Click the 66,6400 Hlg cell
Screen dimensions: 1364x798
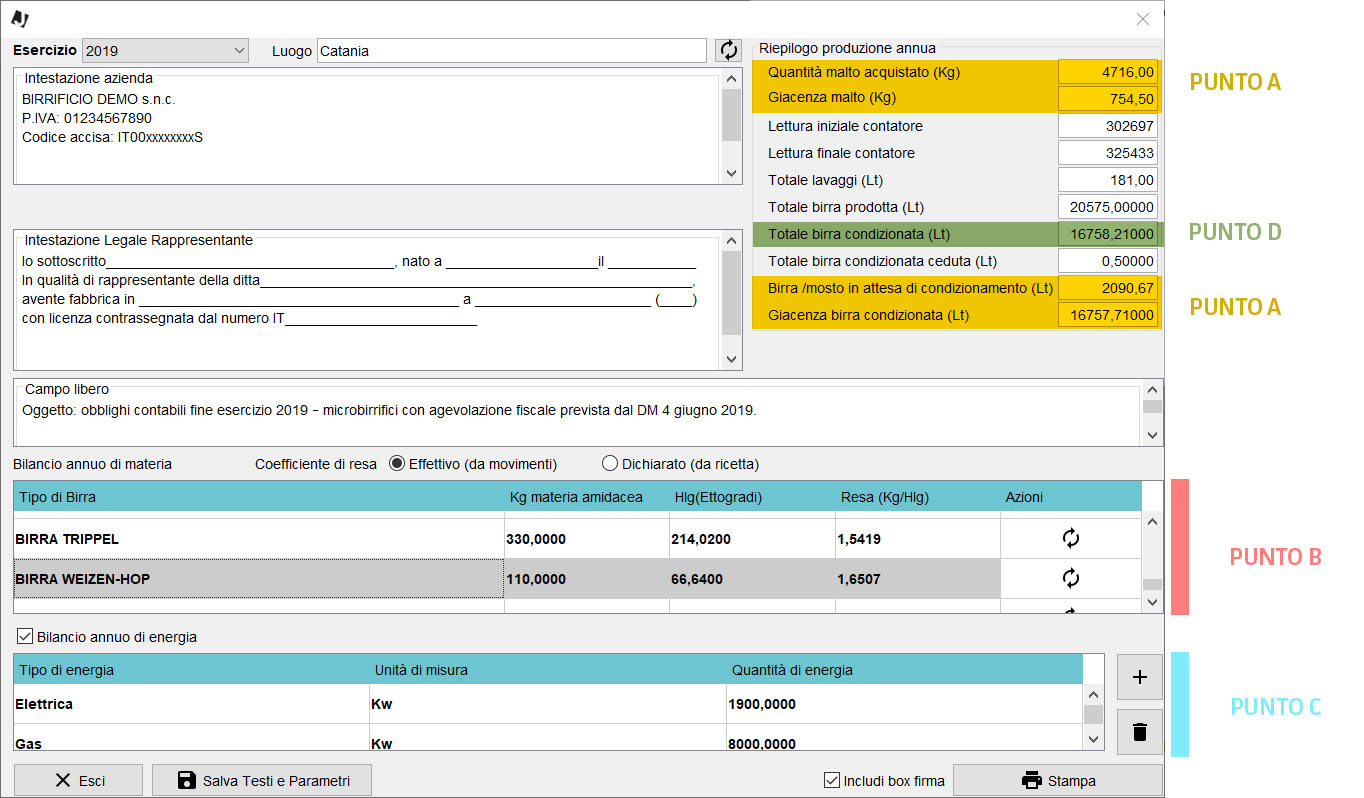point(752,579)
